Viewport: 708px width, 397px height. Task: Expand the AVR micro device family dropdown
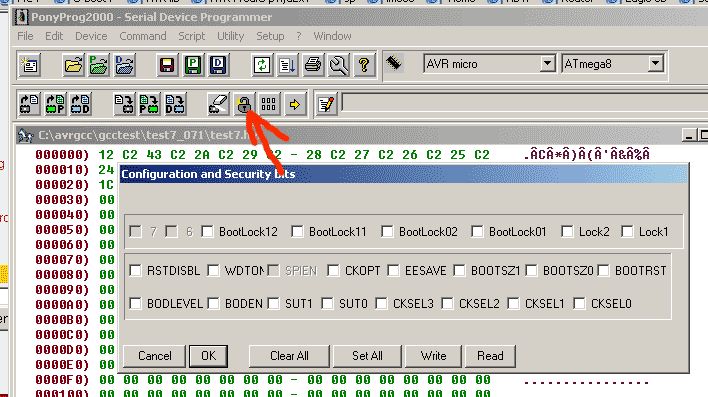pyautogui.click(x=547, y=64)
